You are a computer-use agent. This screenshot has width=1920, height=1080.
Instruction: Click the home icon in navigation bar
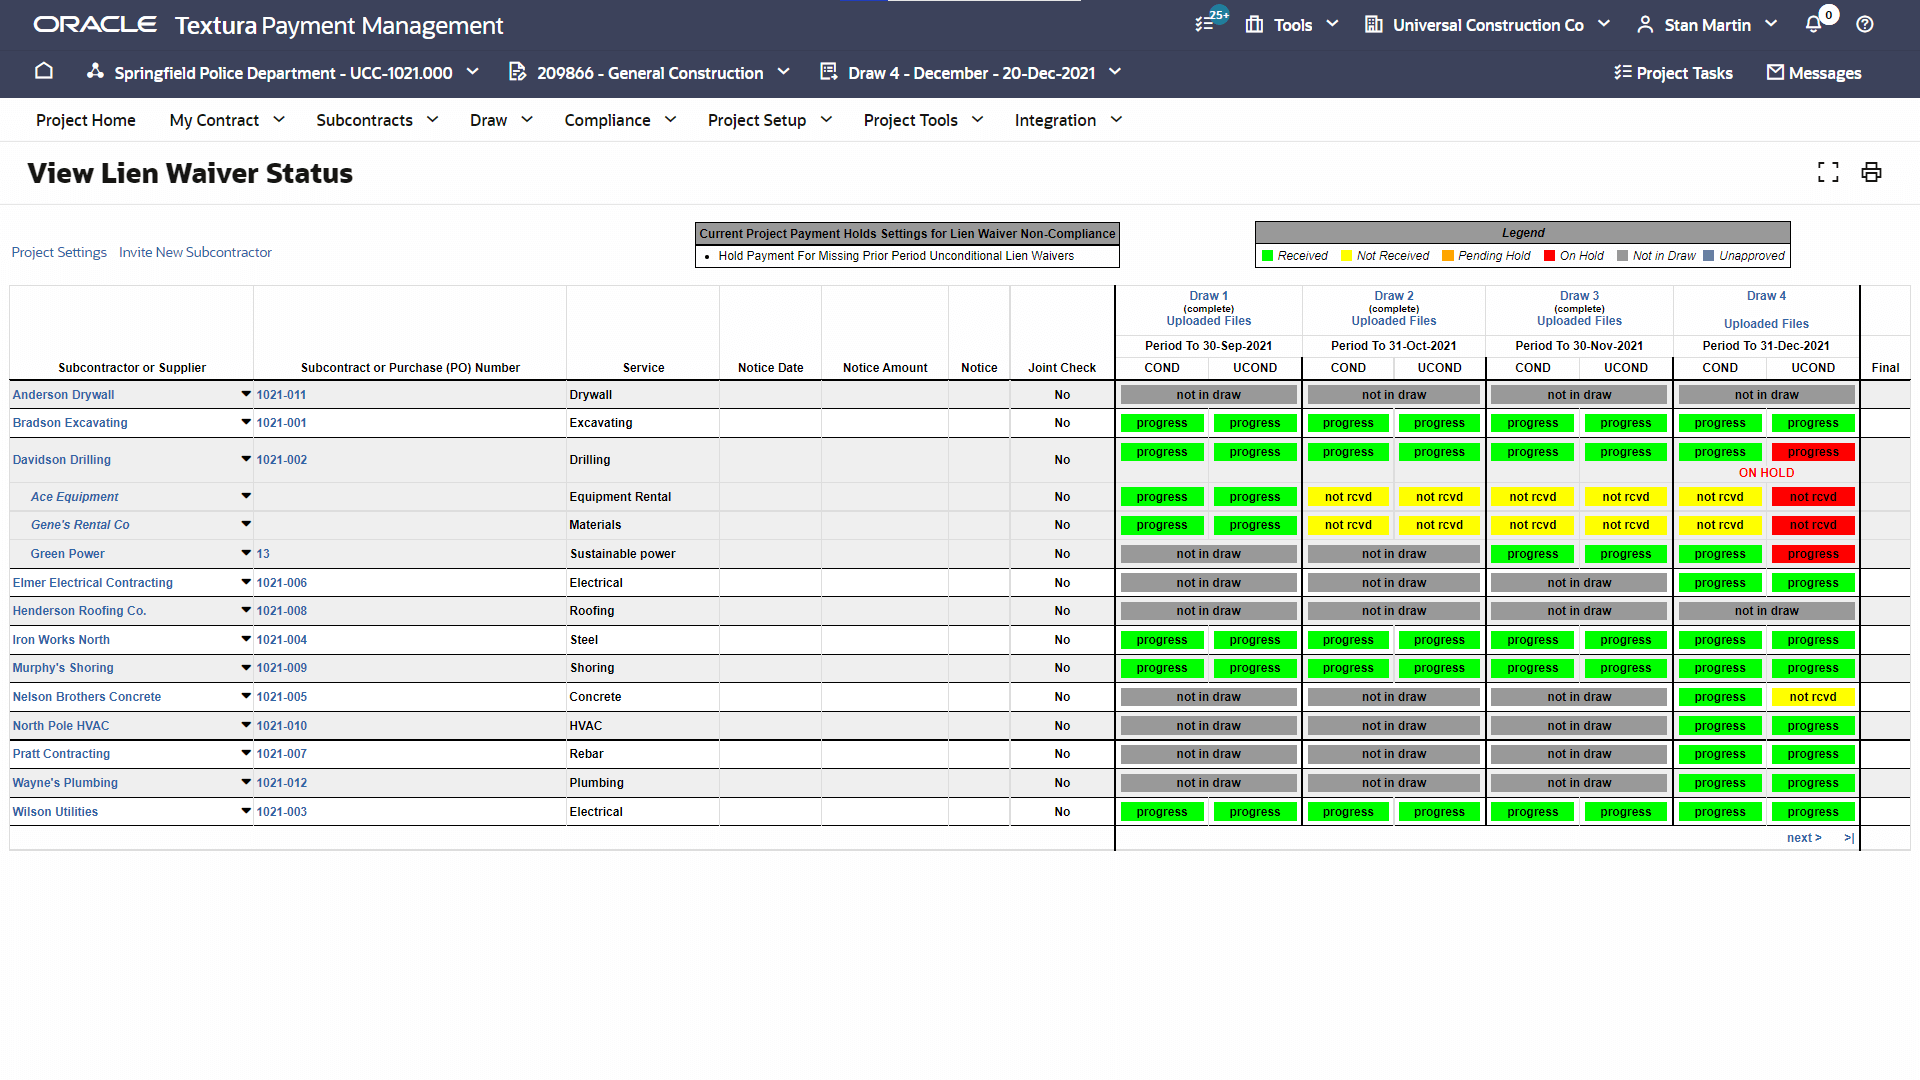[43, 71]
